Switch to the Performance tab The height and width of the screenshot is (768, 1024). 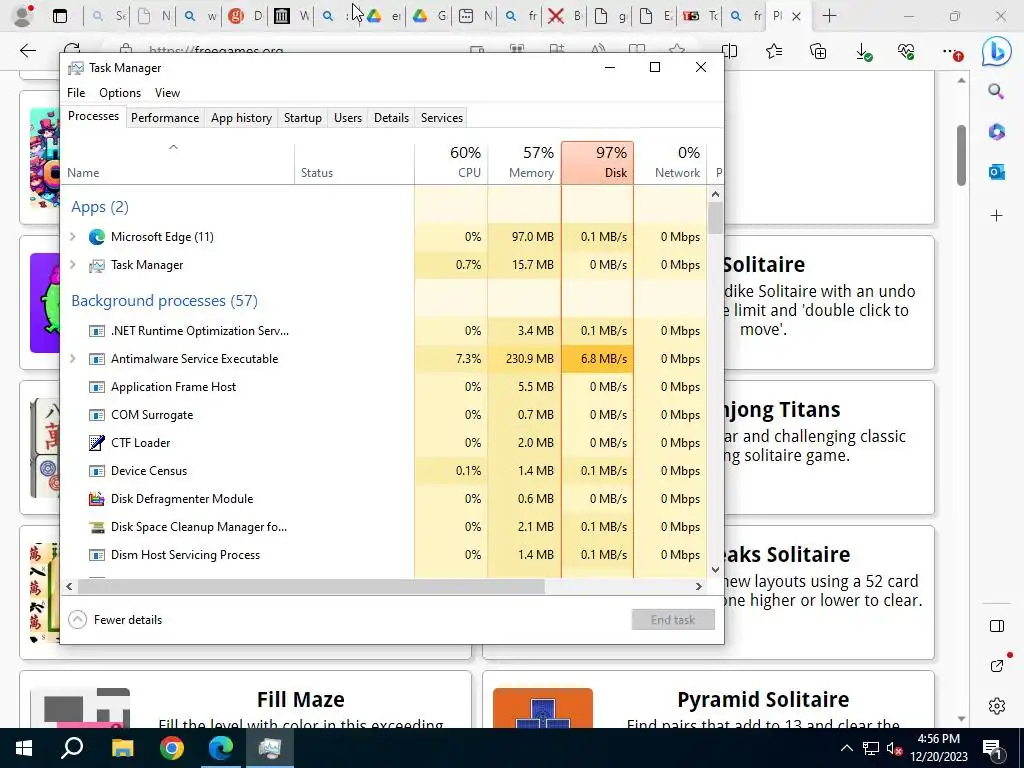(165, 118)
